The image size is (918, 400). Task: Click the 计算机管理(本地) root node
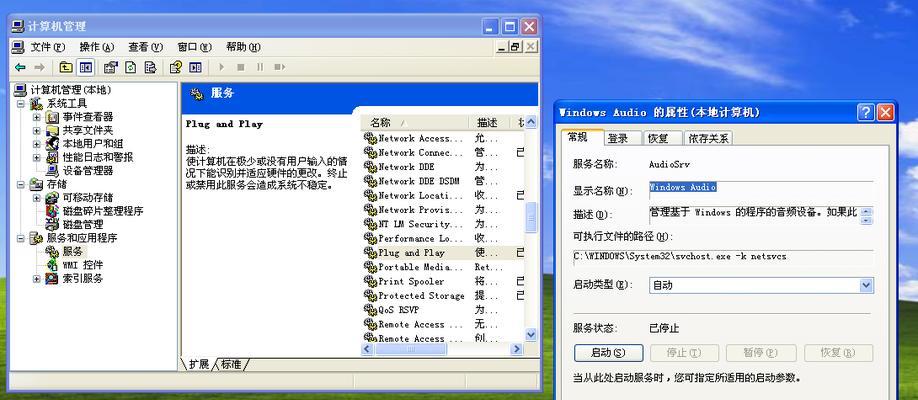70,90
